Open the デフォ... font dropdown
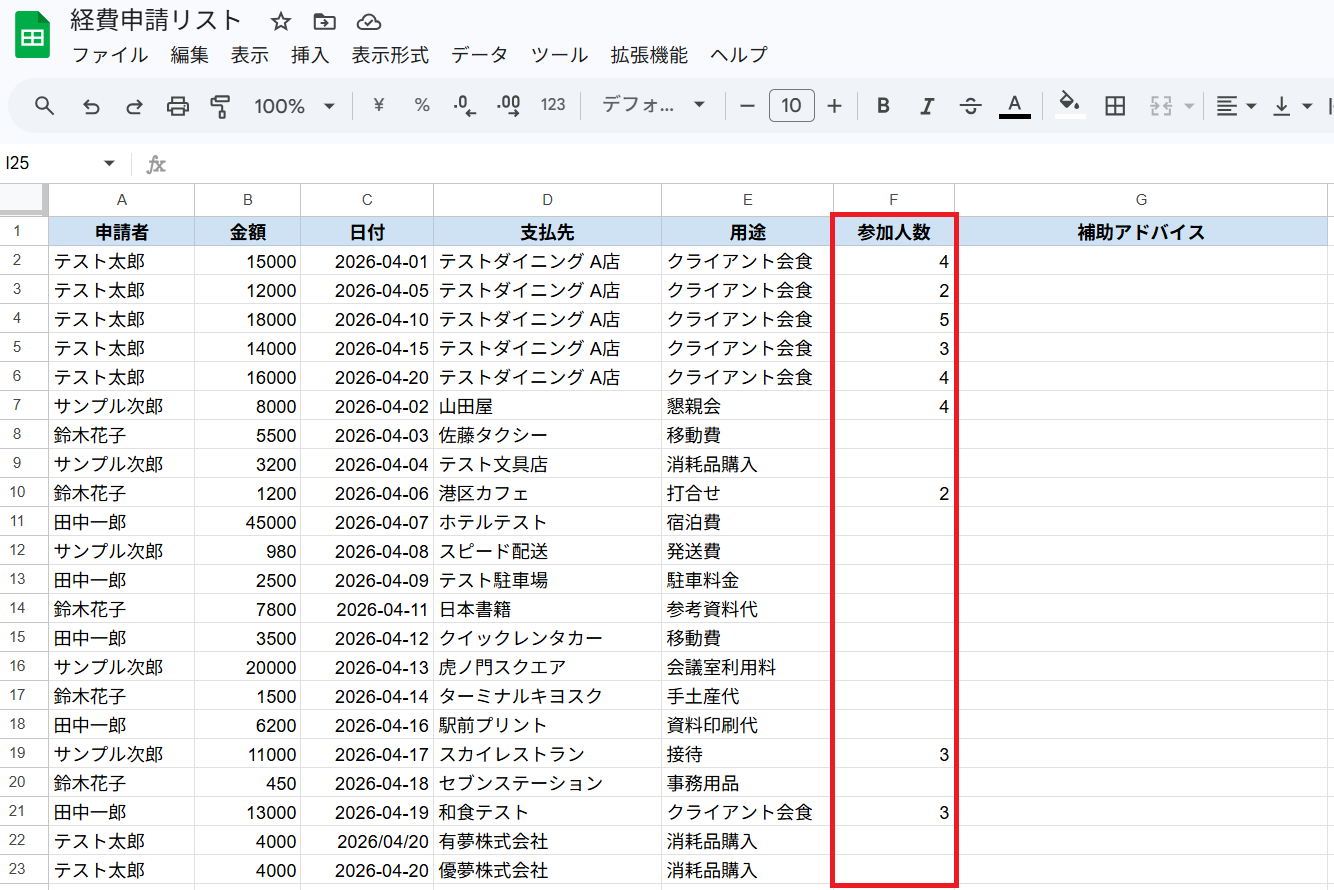 653,105
